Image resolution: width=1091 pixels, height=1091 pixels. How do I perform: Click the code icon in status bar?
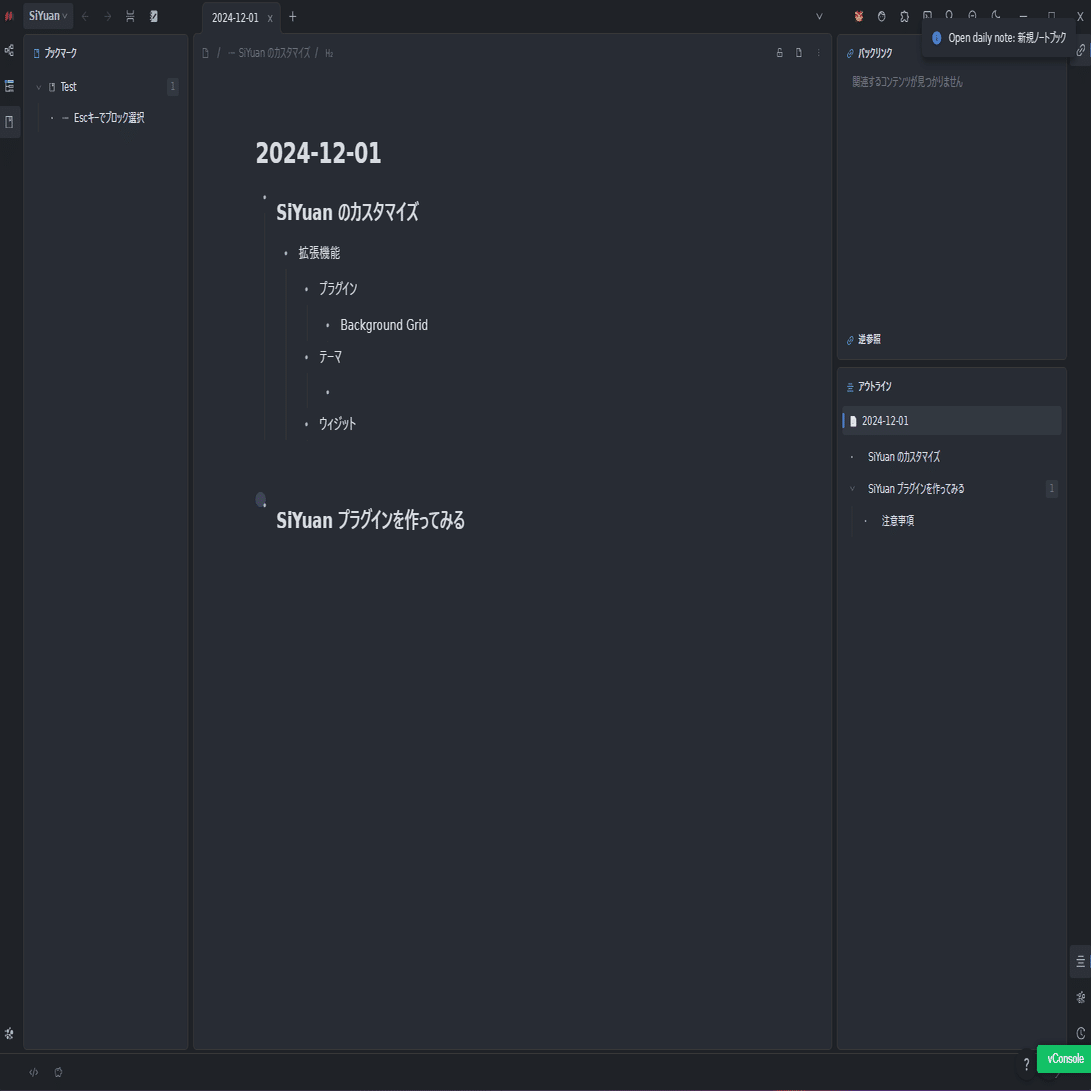coord(33,1072)
